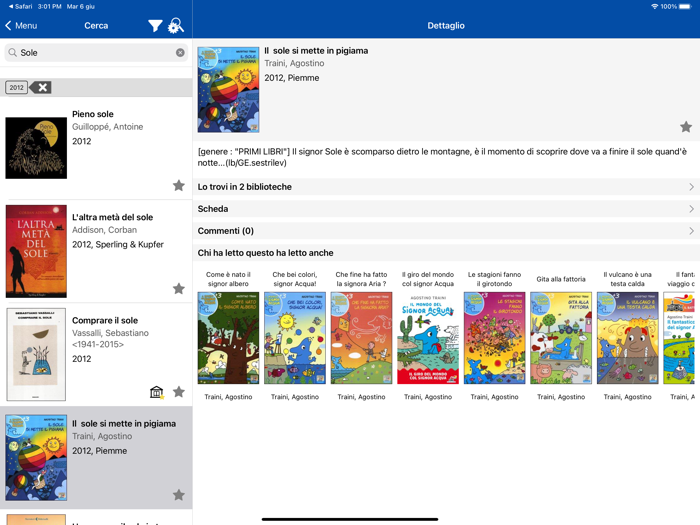
Task: Open Il vulcano è una testa calda cover
Action: (628, 338)
